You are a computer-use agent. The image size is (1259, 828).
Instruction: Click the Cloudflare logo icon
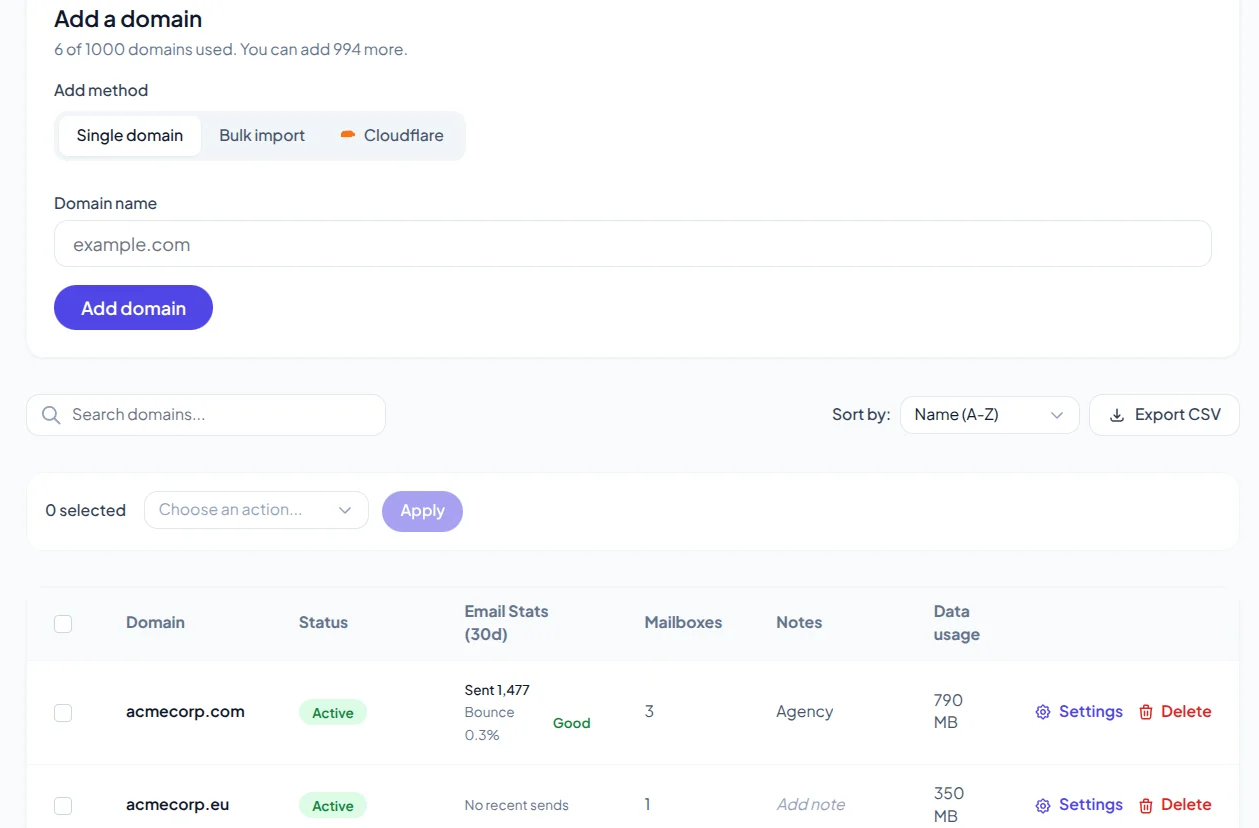tap(348, 135)
